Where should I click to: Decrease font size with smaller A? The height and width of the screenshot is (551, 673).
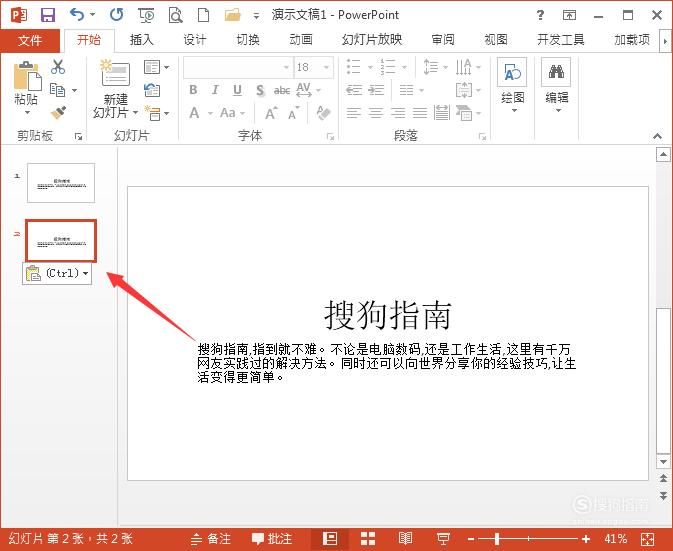pos(294,113)
